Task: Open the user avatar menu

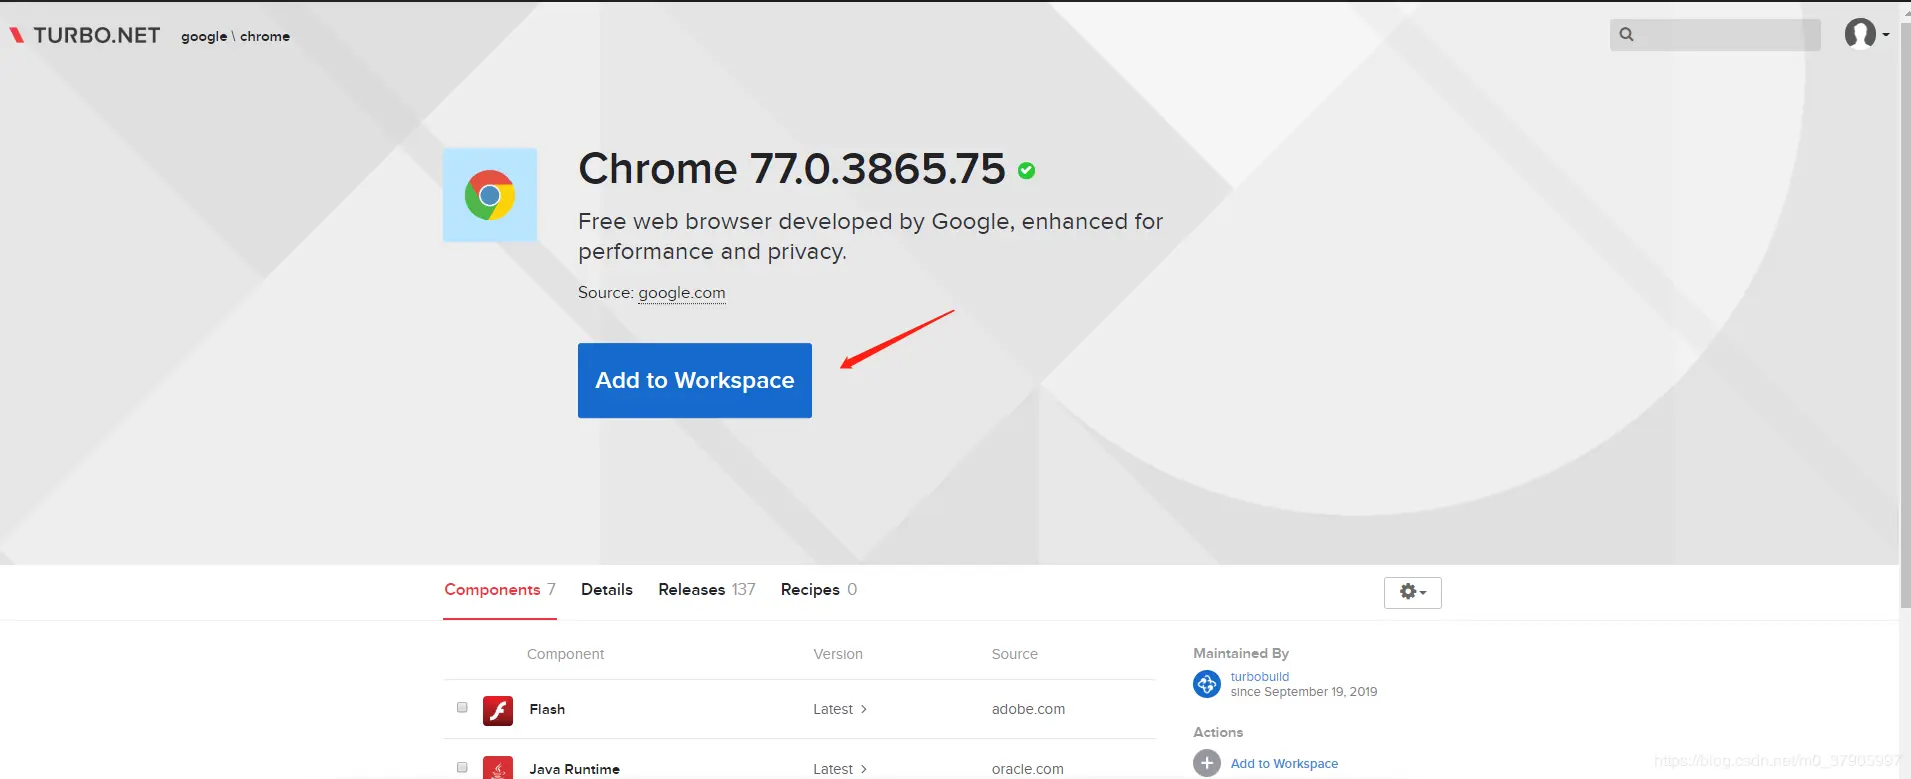Action: pos(1866,34)
